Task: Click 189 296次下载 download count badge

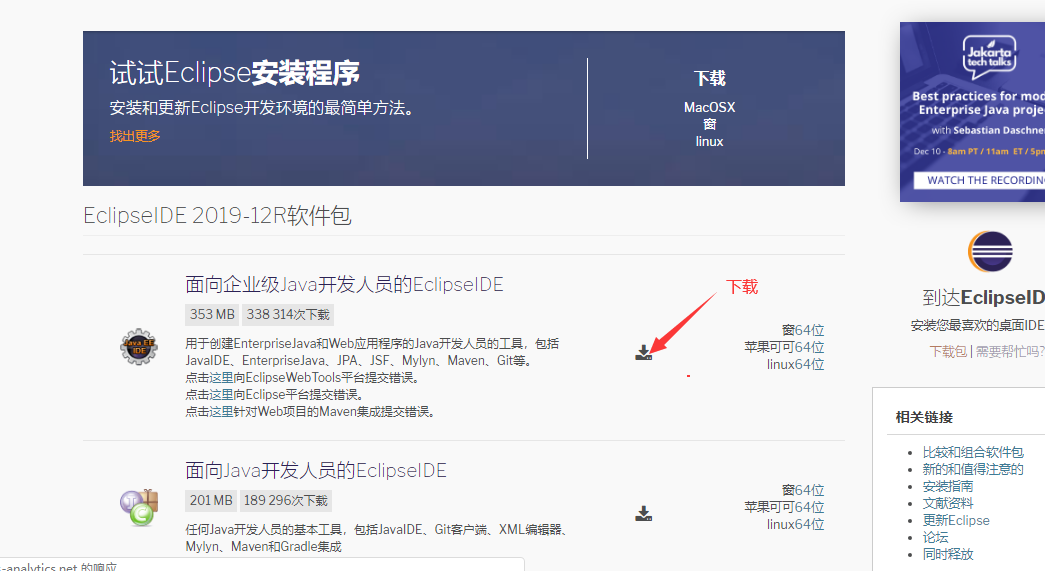Action: click(285, 500)
